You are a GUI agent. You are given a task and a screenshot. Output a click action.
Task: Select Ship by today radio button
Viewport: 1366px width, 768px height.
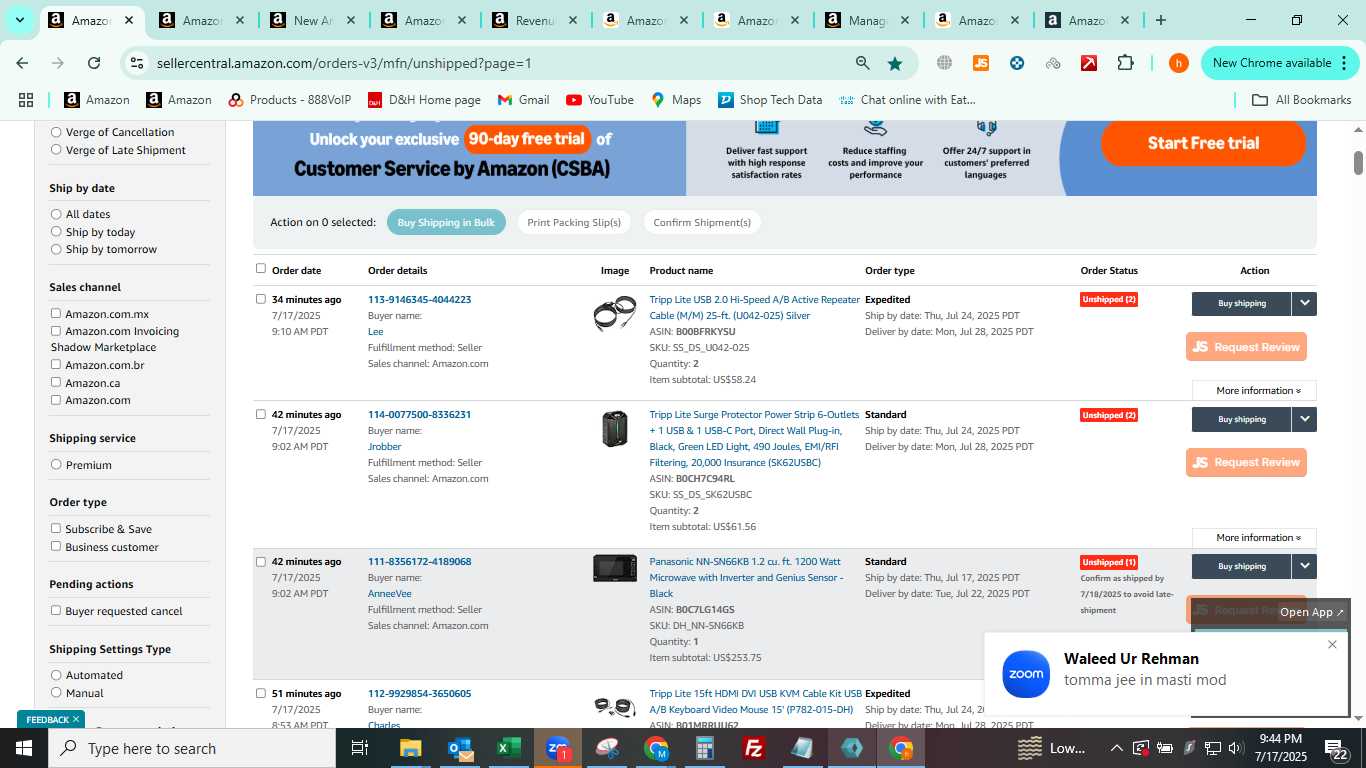56,232
